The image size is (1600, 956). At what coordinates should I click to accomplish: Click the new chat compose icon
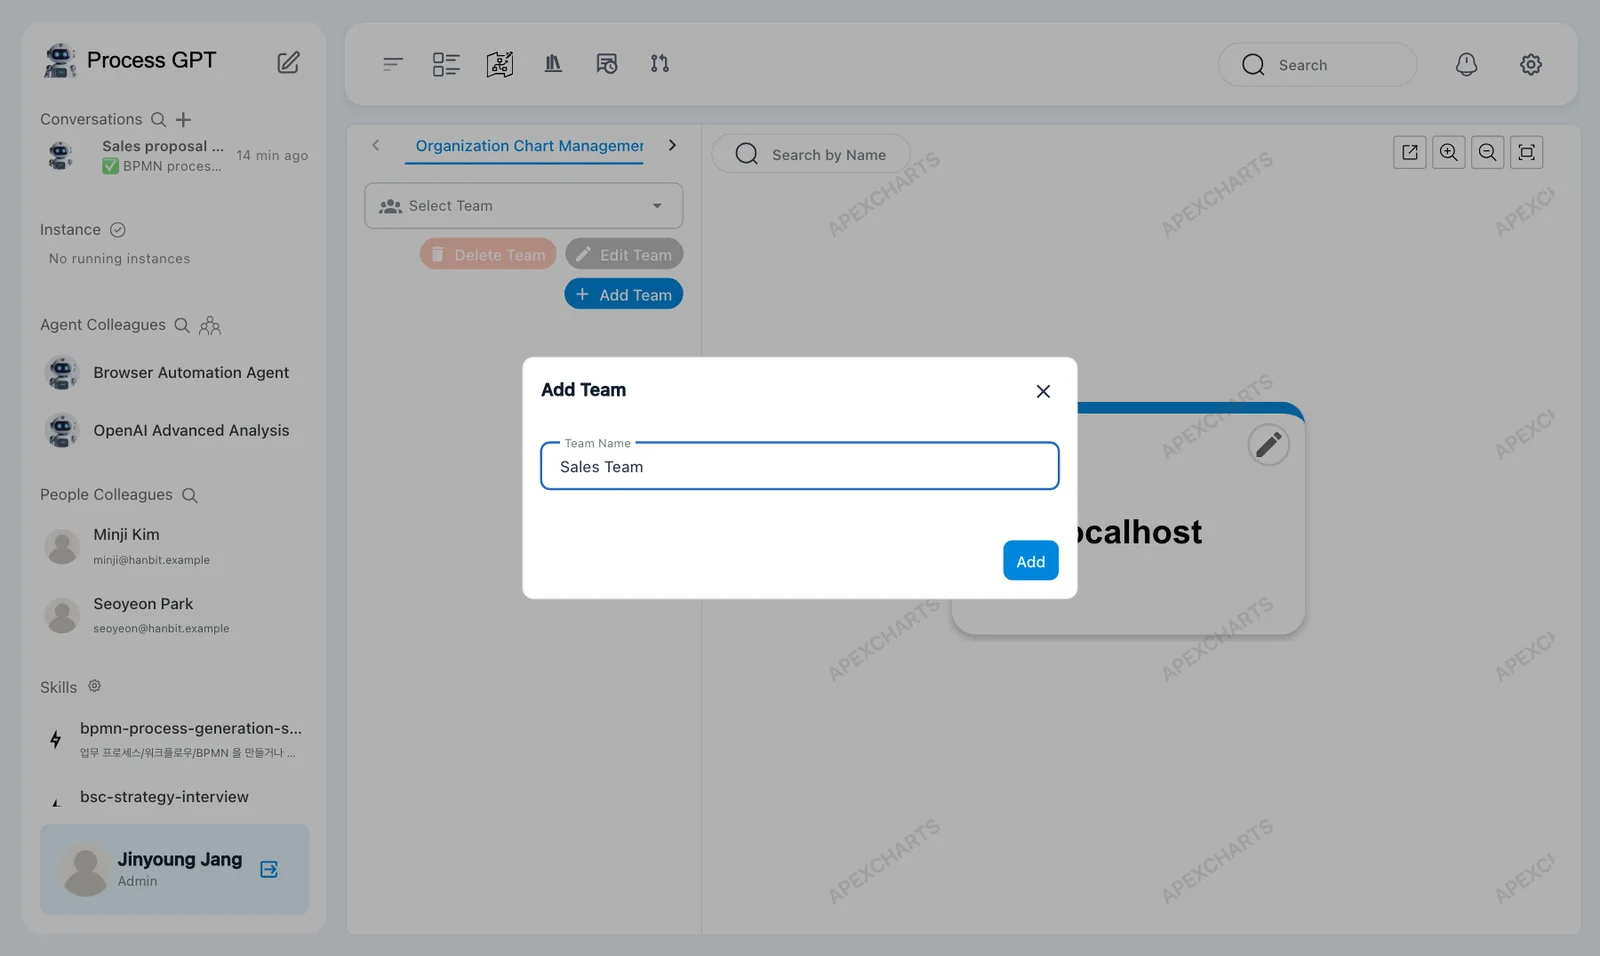pos(288,62)
